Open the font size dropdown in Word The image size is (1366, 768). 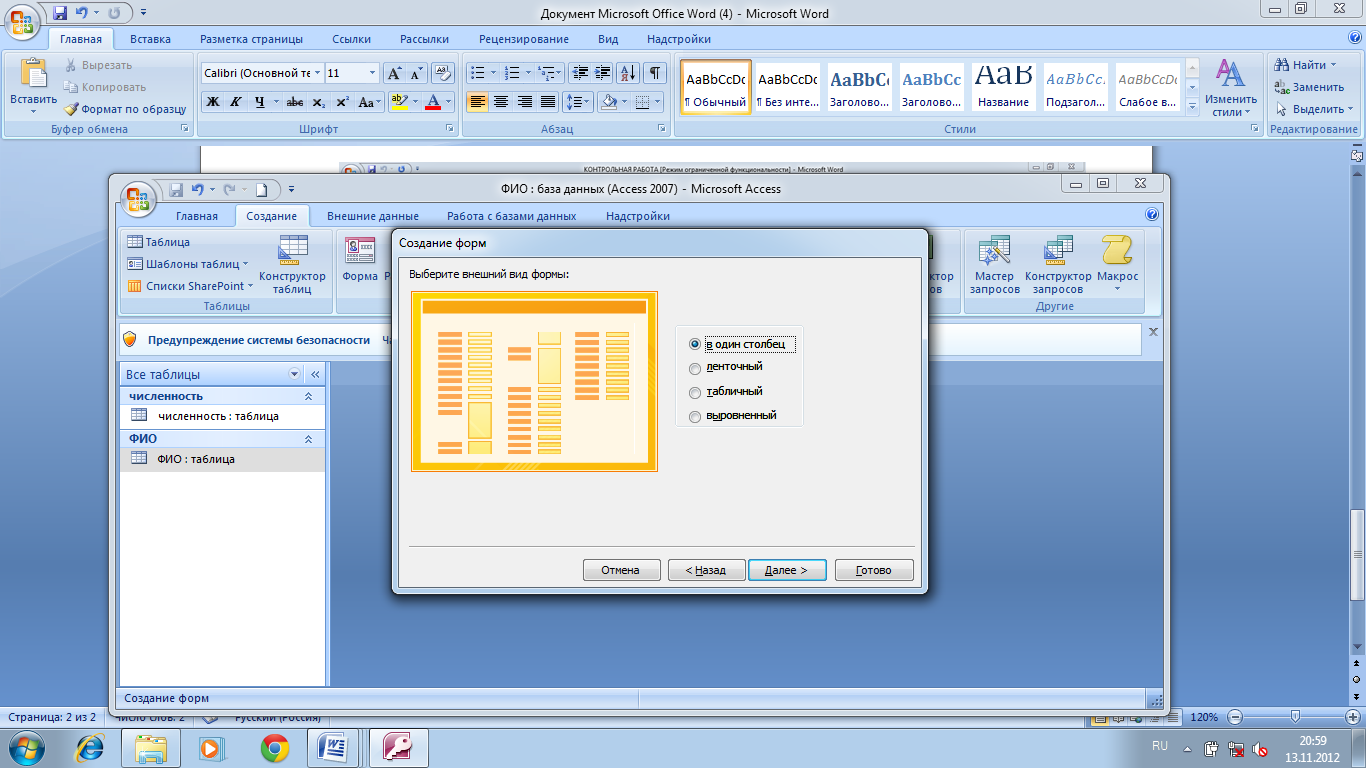[x=373, y=73]
